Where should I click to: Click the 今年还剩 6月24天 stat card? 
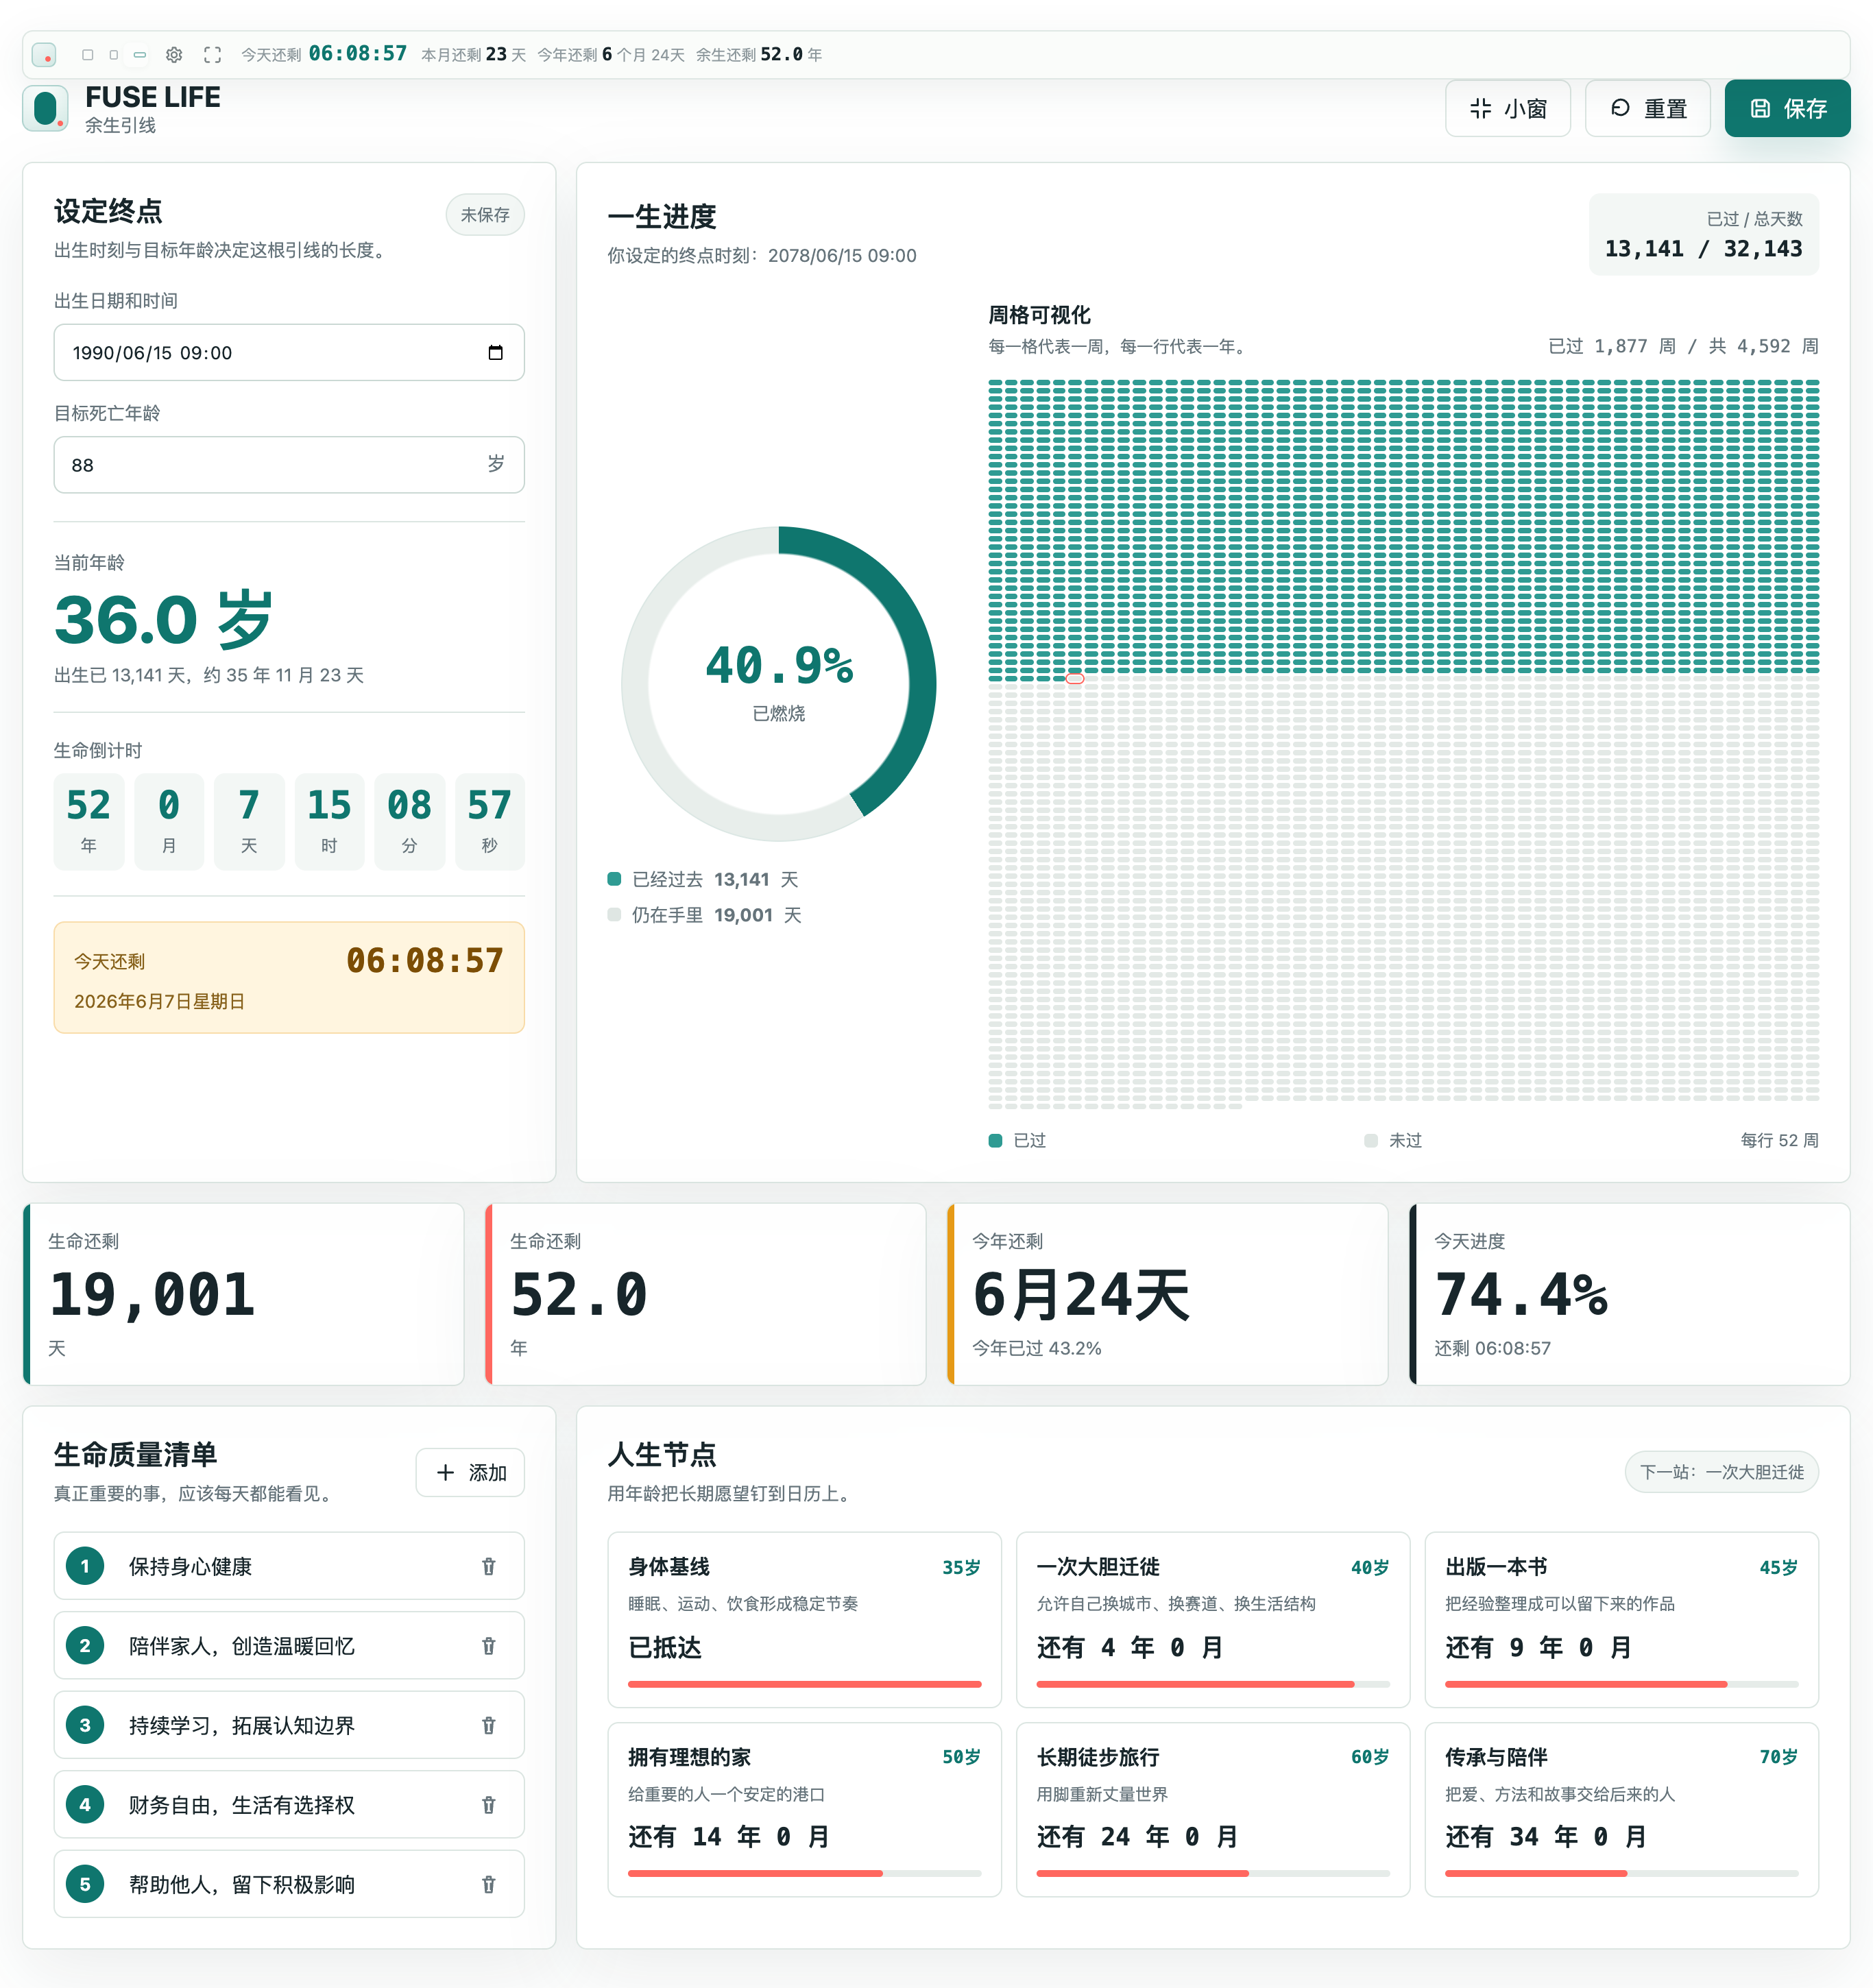pyautogui.click(x=1168, y=1294)
